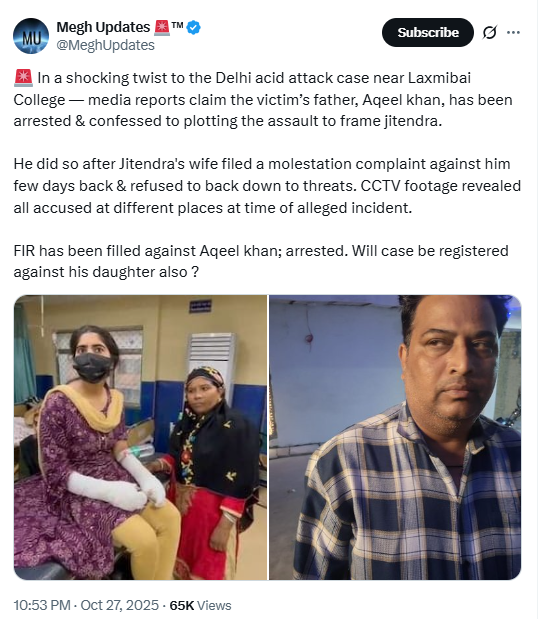Viewport: 543px width, 619px height.
Task: Select the paragraph about FIR against Aqeel khan
Action: click(261, 261)
